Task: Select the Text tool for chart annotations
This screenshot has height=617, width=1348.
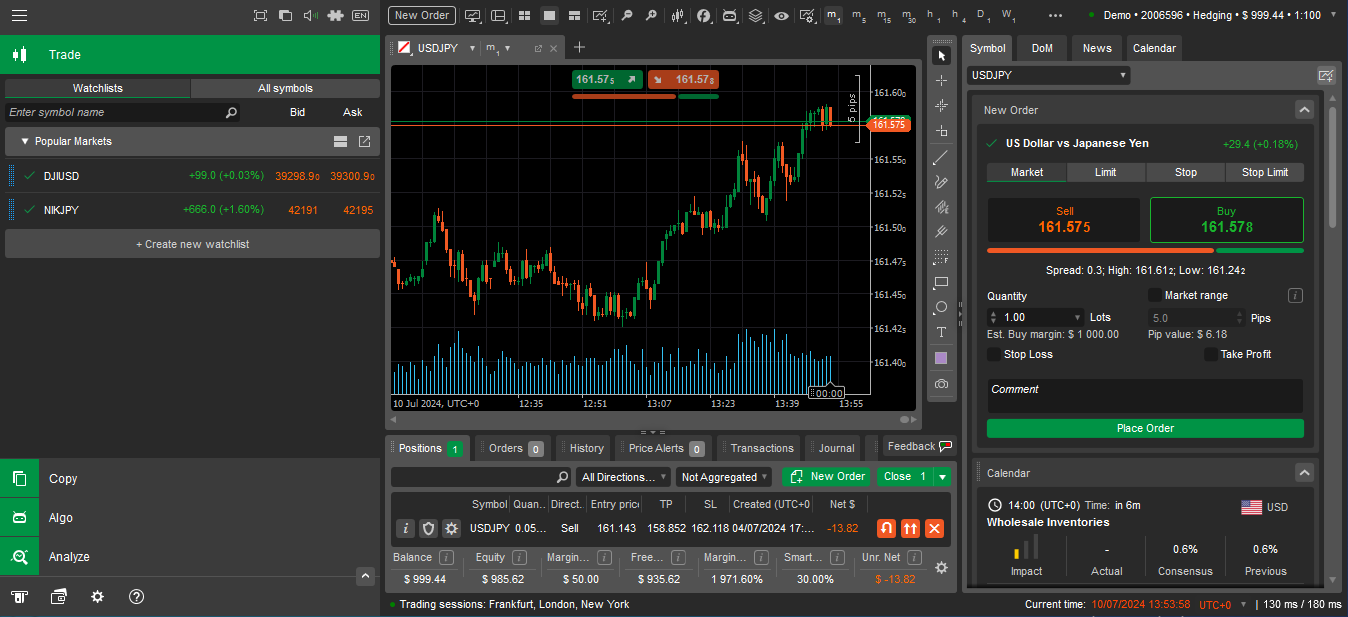Action: pos(941,331)
